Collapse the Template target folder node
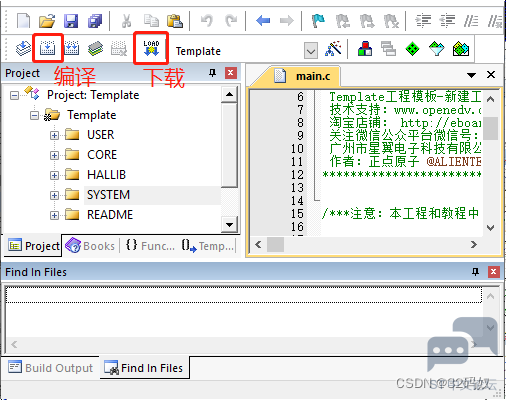The width and height of the screenshot is (506, 400). [x=34, y=116]
